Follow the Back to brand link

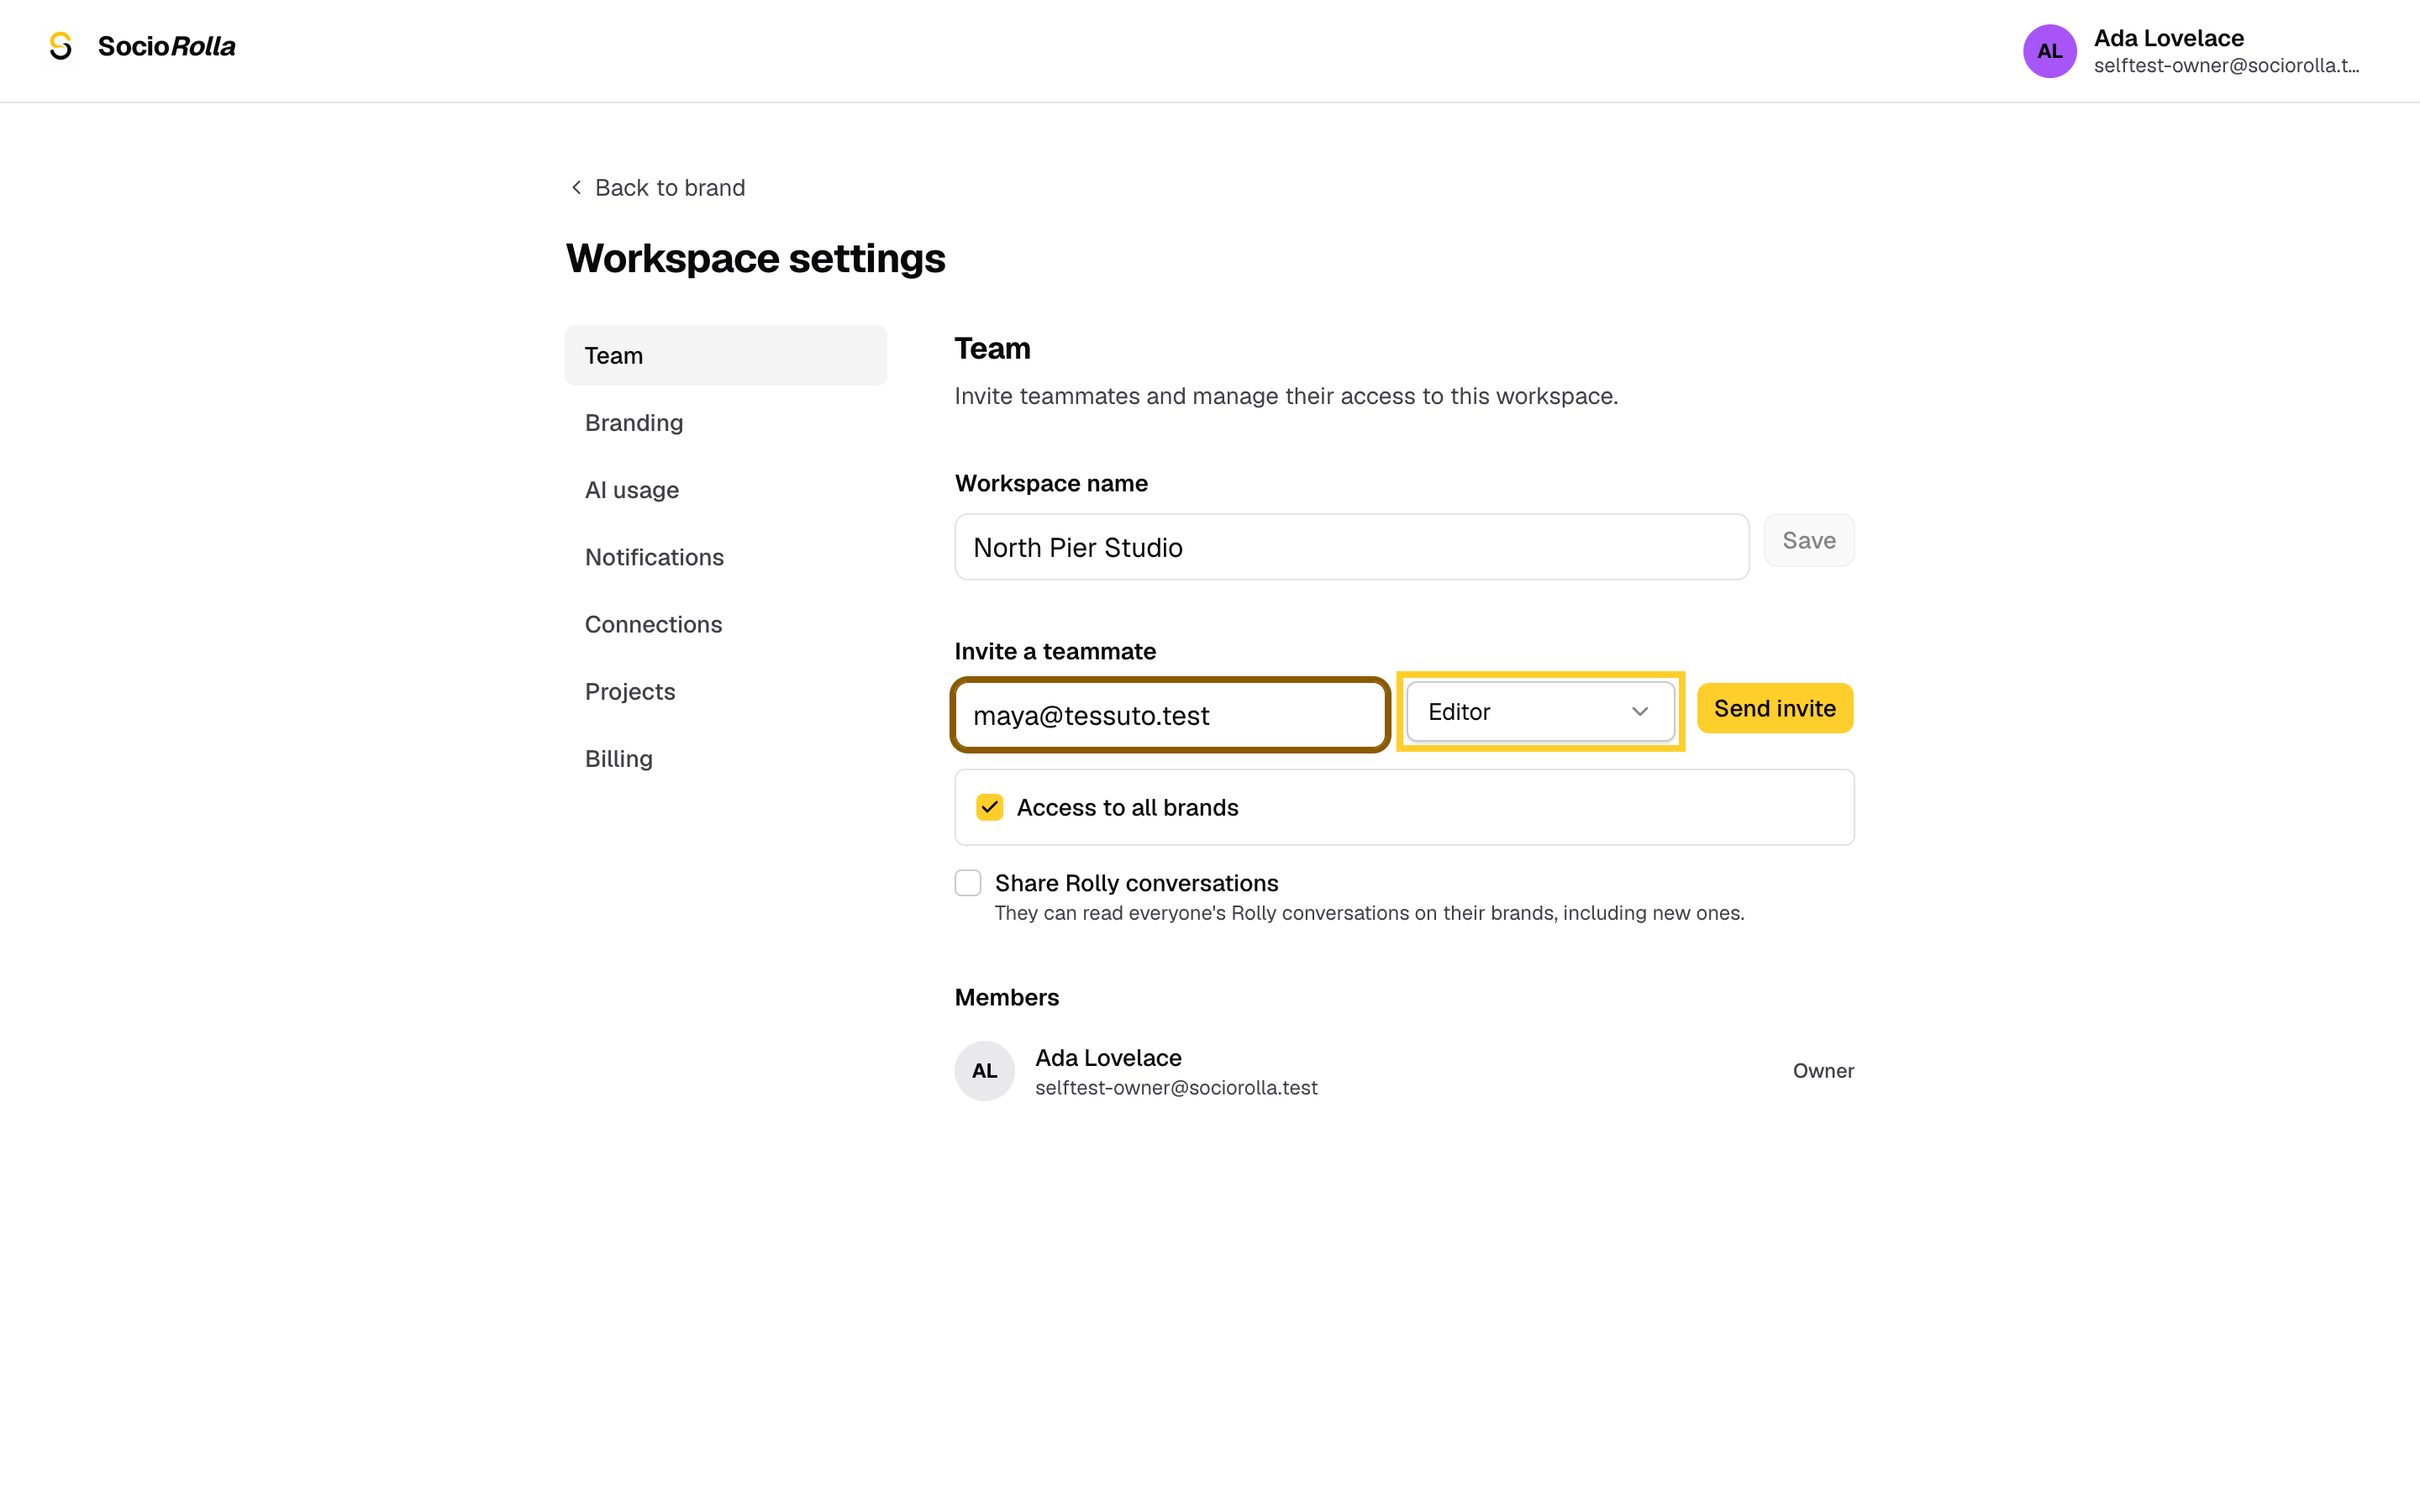(x=658, y=187)
